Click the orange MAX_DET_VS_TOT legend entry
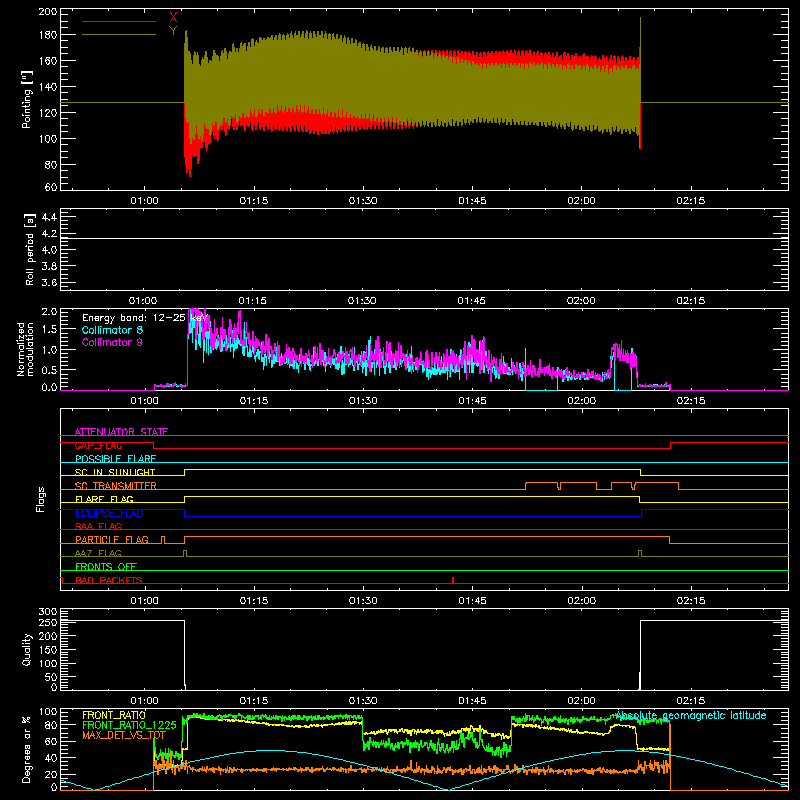This screenshot has height=800, width=800. pos(124,735)
